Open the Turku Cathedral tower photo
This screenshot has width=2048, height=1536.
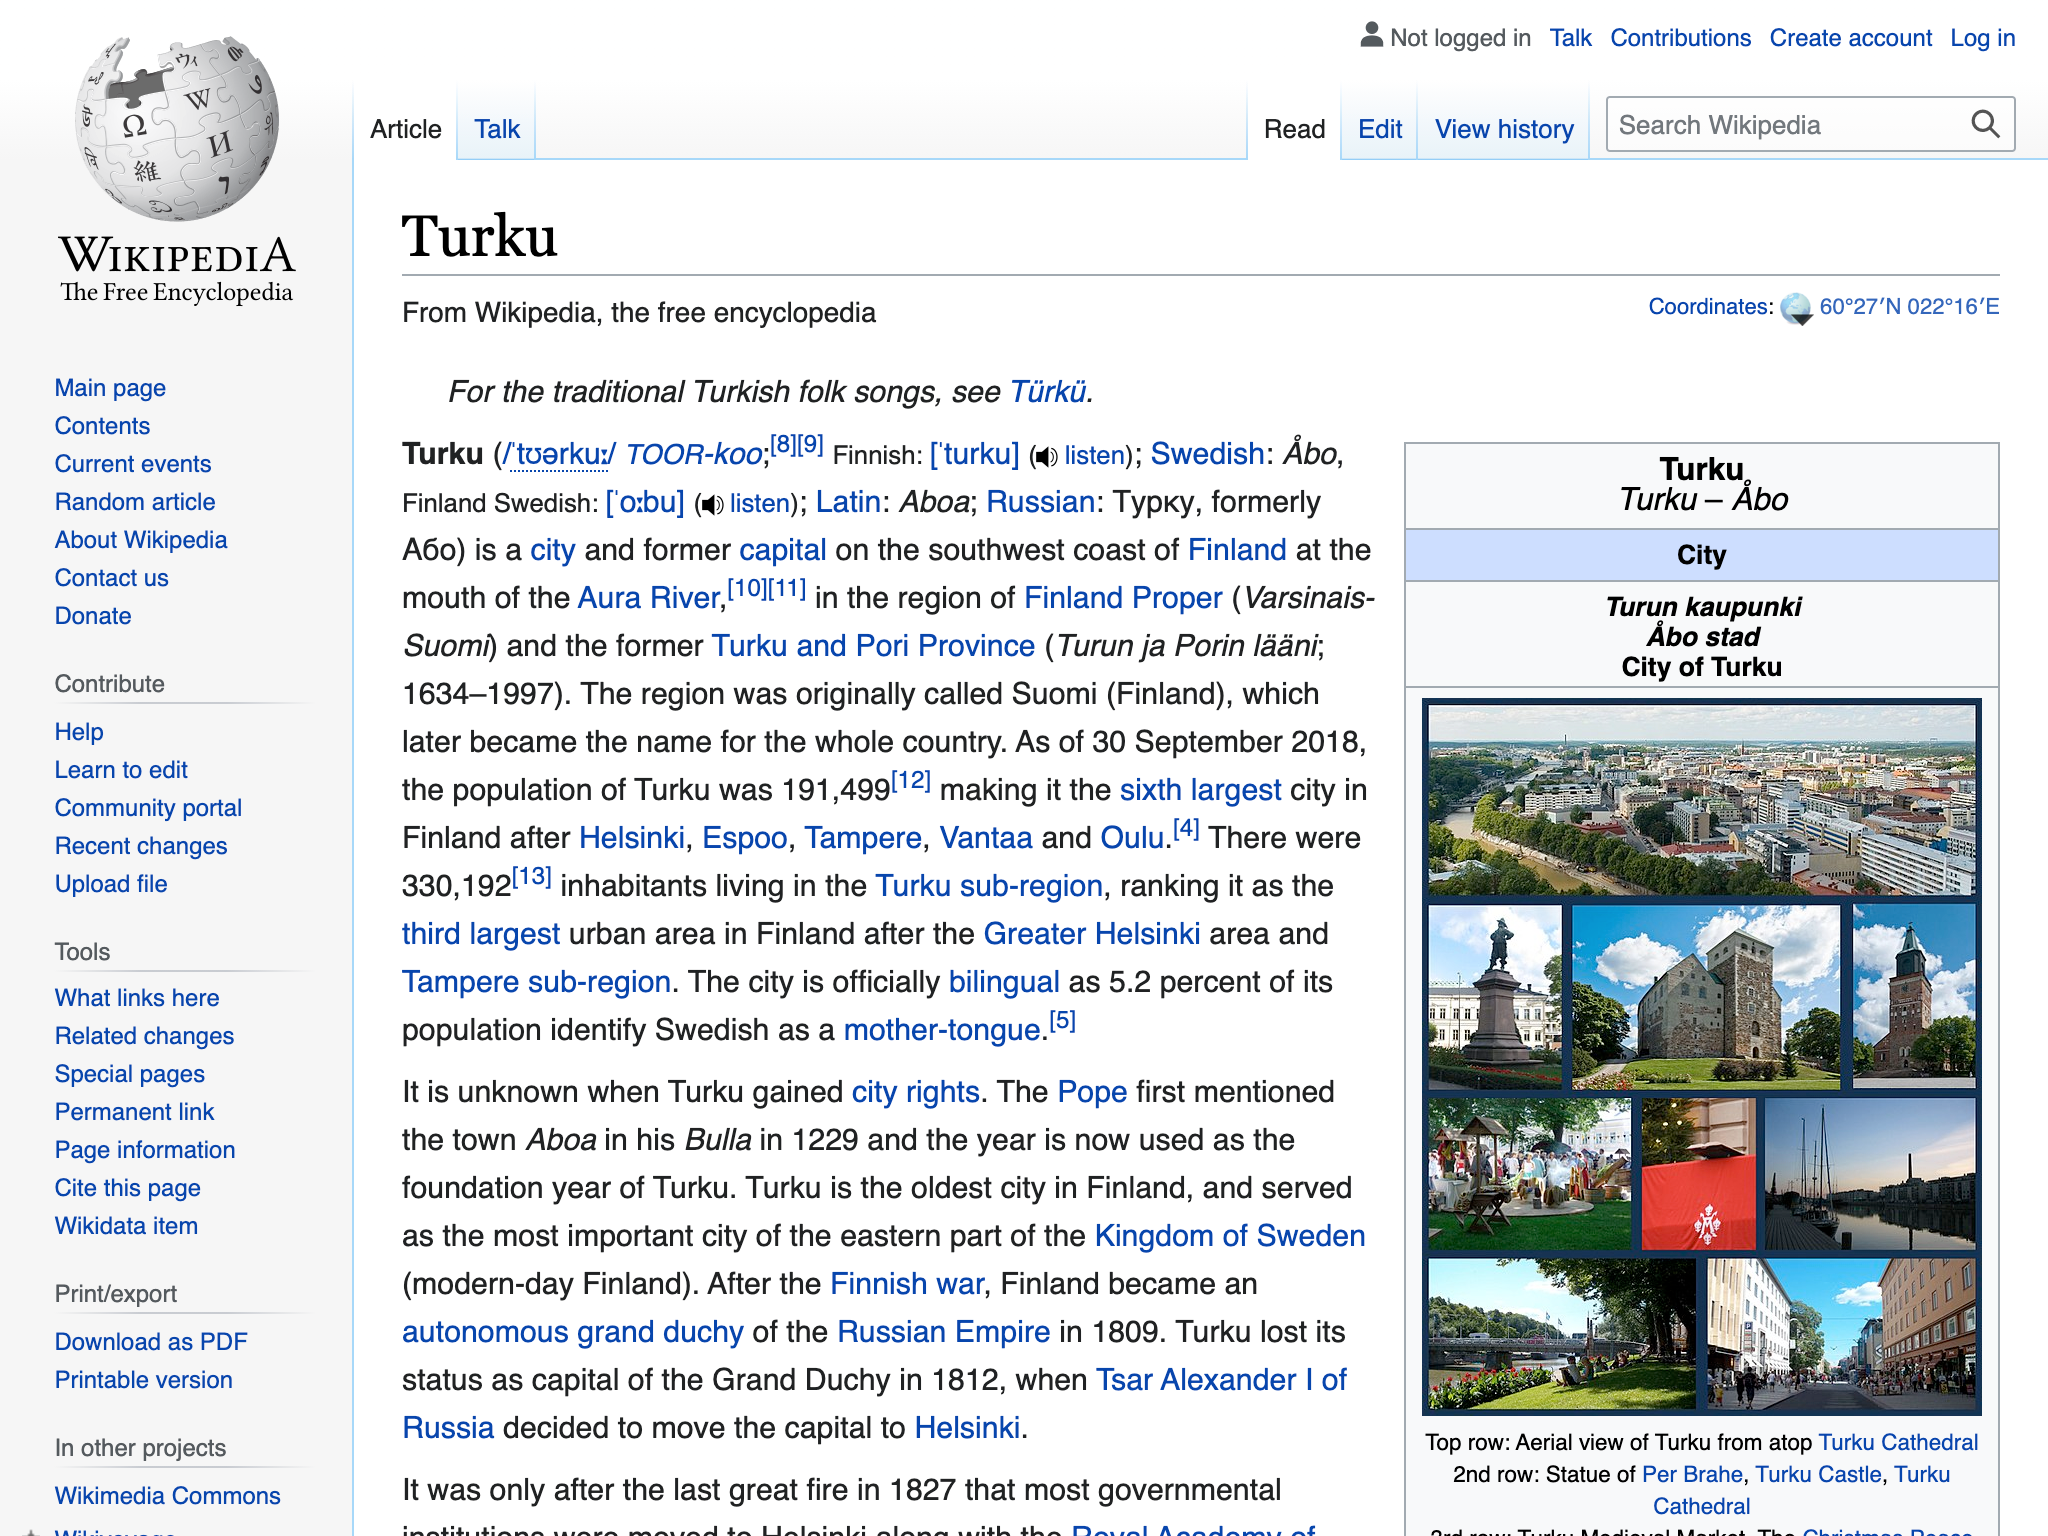1914,997
